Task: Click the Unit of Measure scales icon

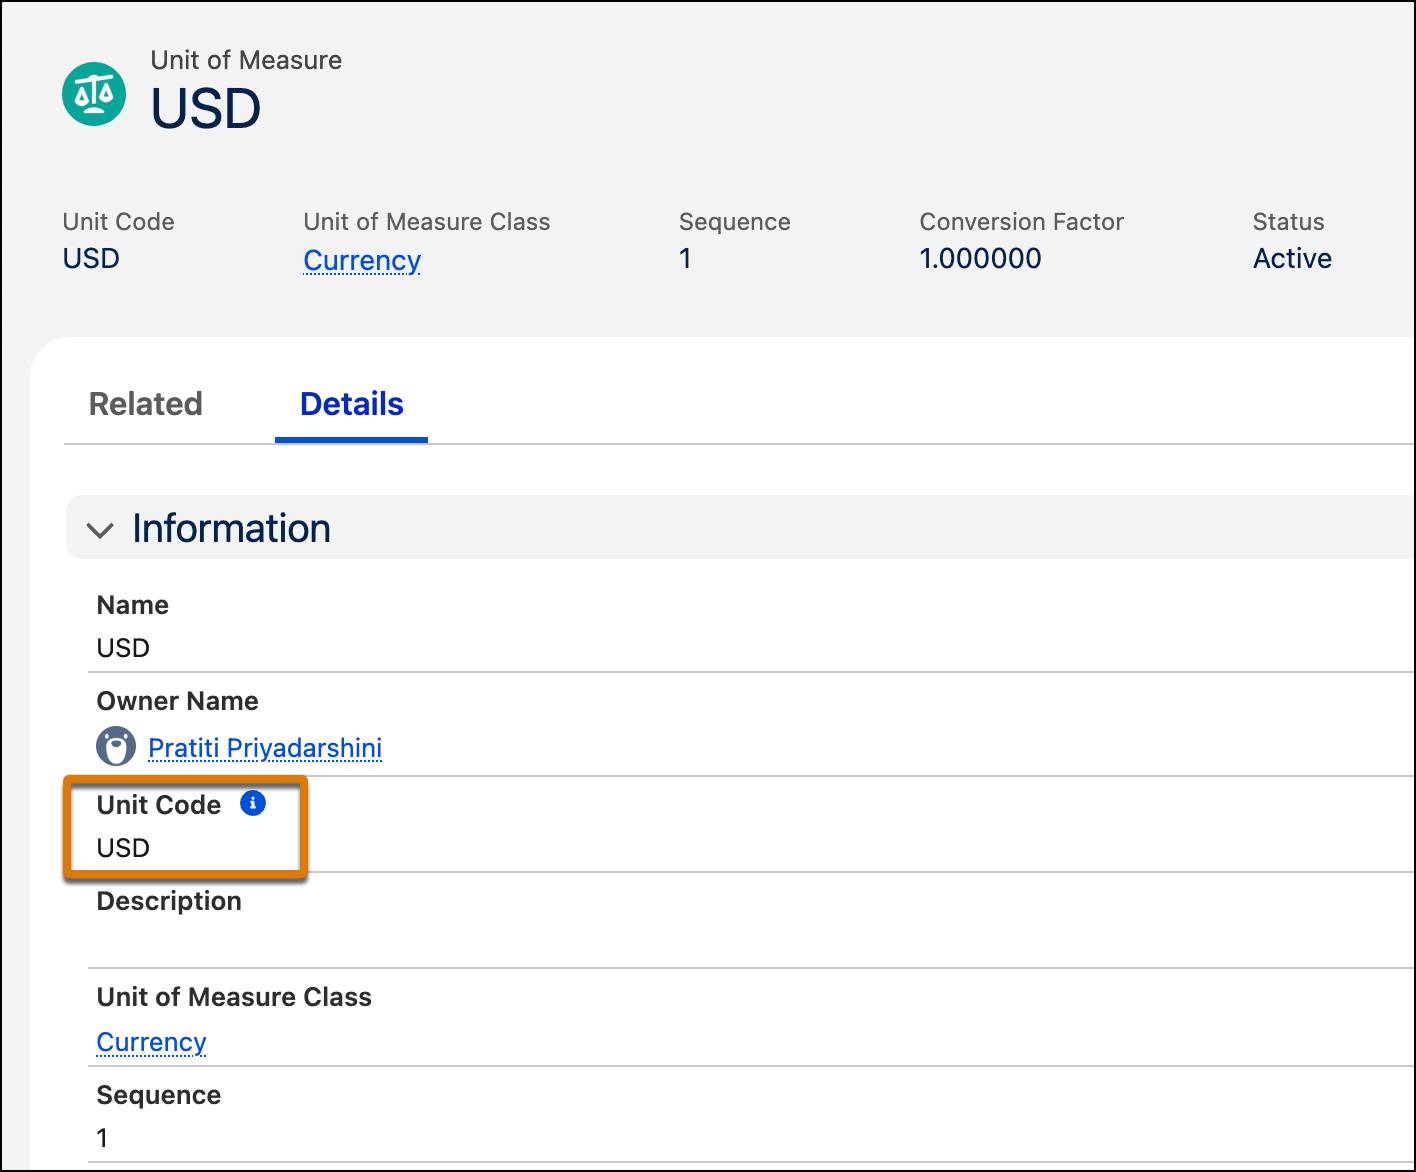Action: (95, 95)
